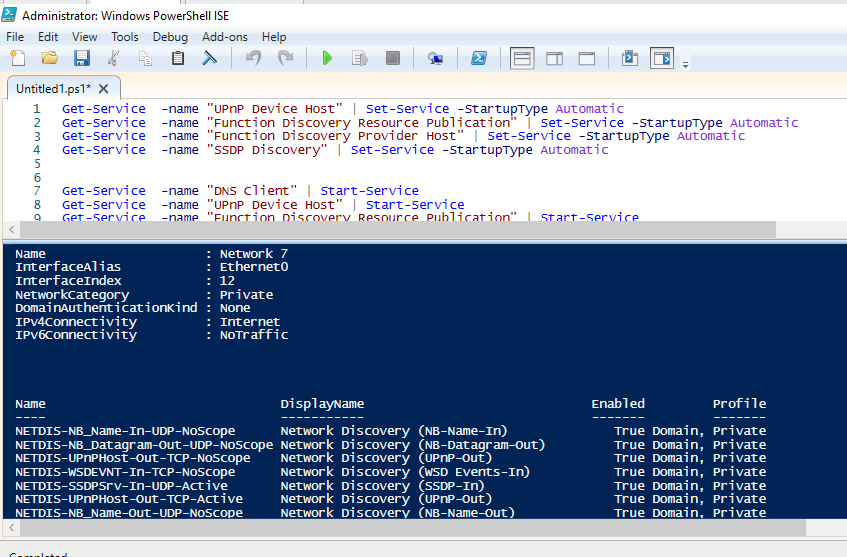Screen dimensions: 847x557
Task: Open the File menu
Action: [x=15, y=37]
